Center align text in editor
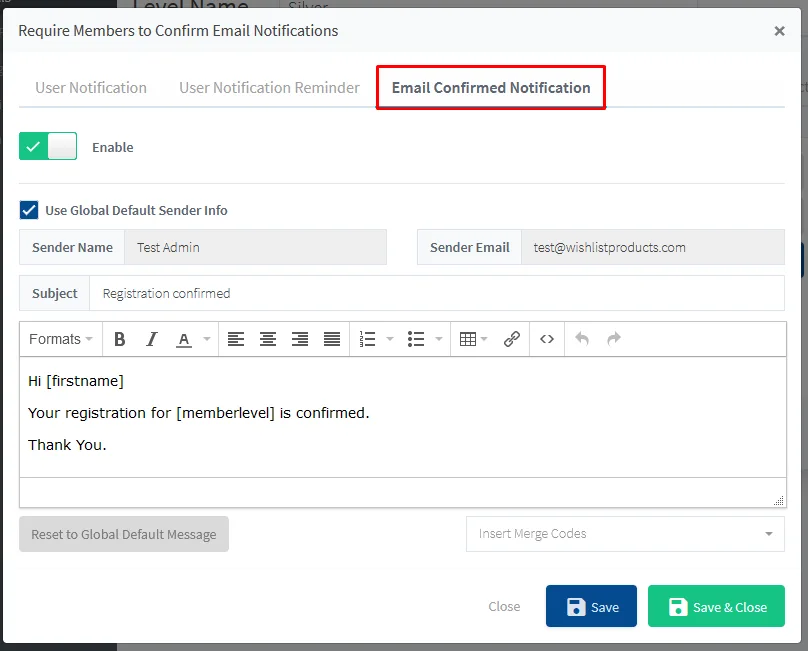Viewport: 808px width, 651px height. (268, 339)
